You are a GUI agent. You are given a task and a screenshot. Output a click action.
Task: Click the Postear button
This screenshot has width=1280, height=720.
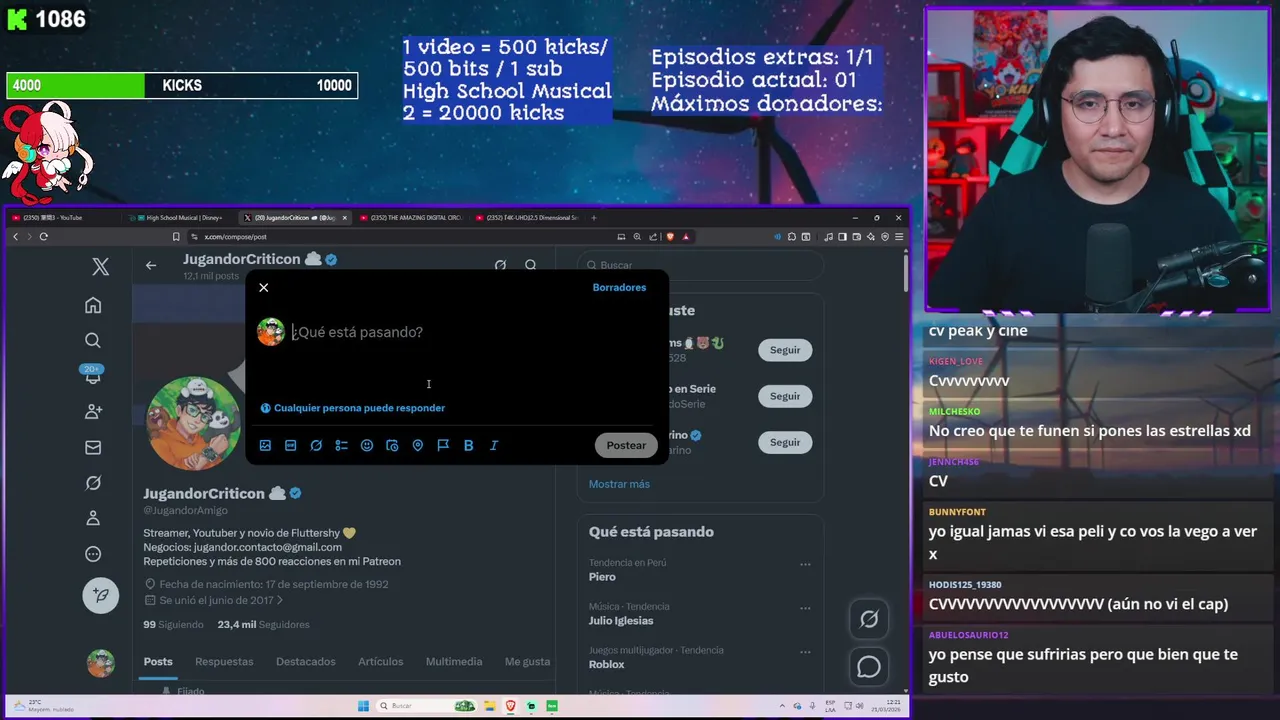(x=626, y=445)
